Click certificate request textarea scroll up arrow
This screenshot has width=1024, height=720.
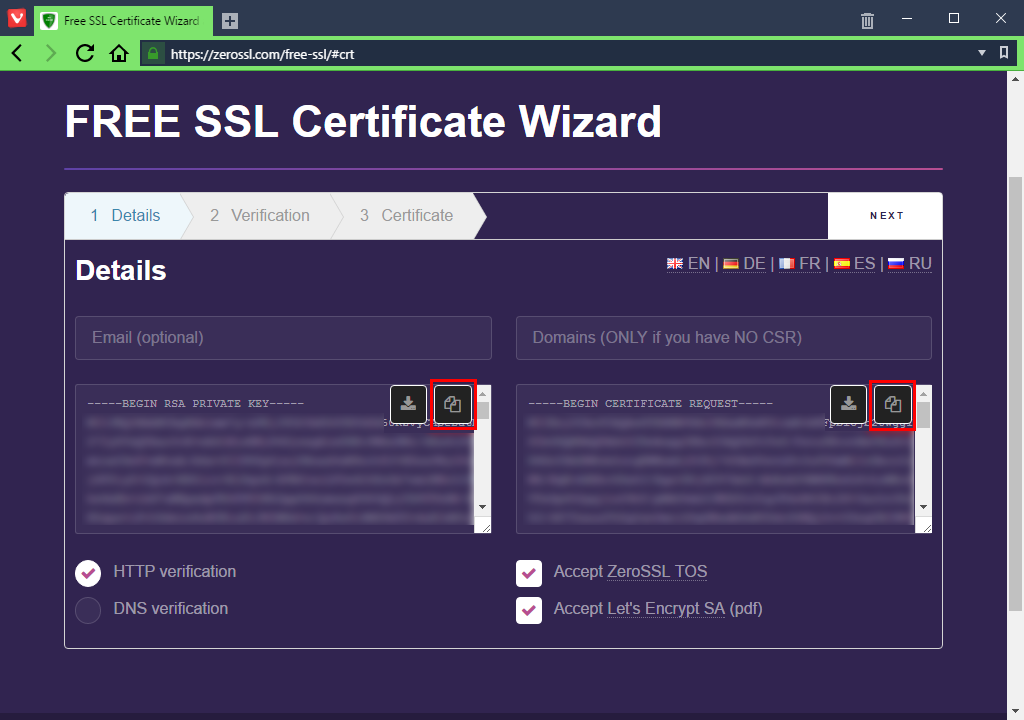(923, 394)
